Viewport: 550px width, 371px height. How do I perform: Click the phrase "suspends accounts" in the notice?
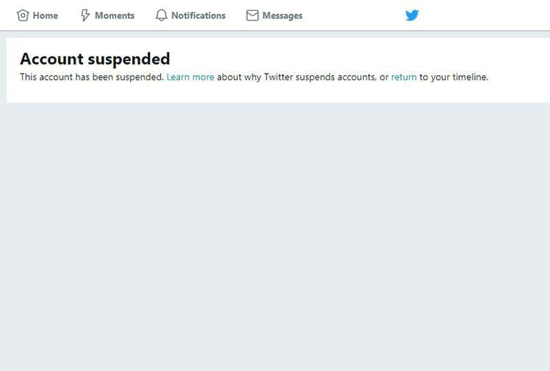click(x=336, y=77)
